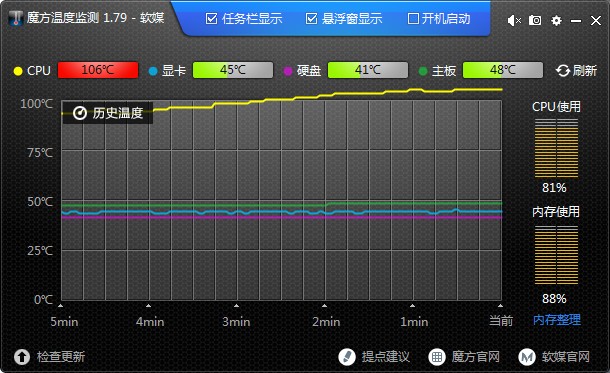Image resolution: width=610 pixels, height=373 pixels.
Task: Click the magenta 硬盘 legend dot
Action: point(288,71)
